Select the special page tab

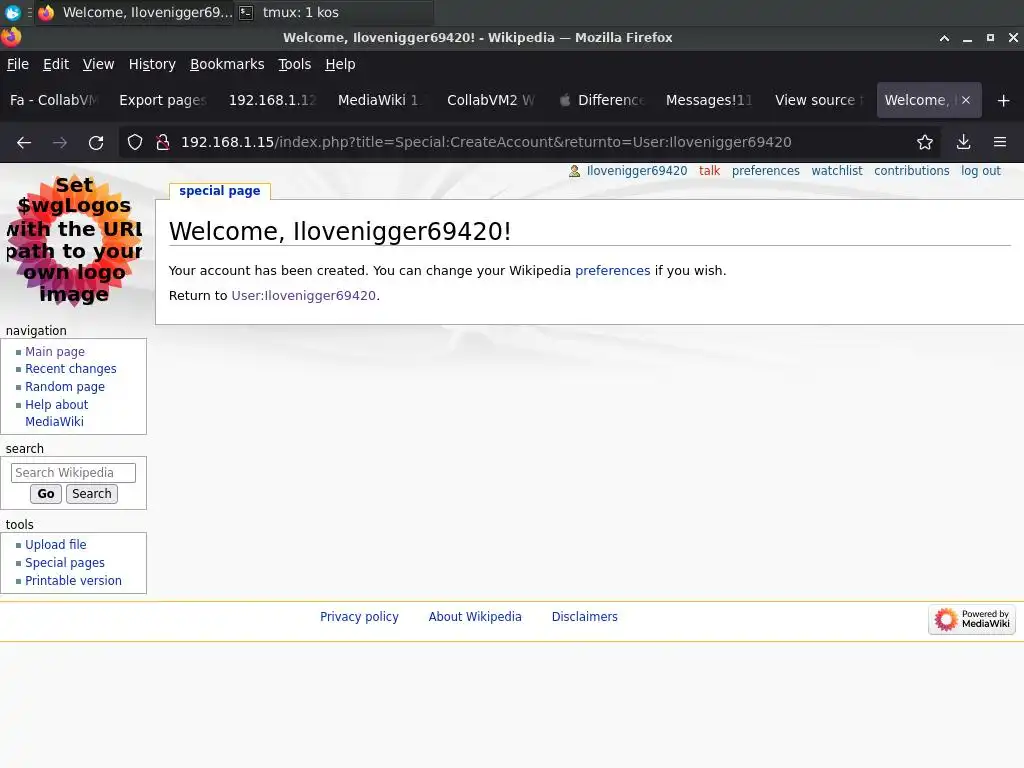219,191
